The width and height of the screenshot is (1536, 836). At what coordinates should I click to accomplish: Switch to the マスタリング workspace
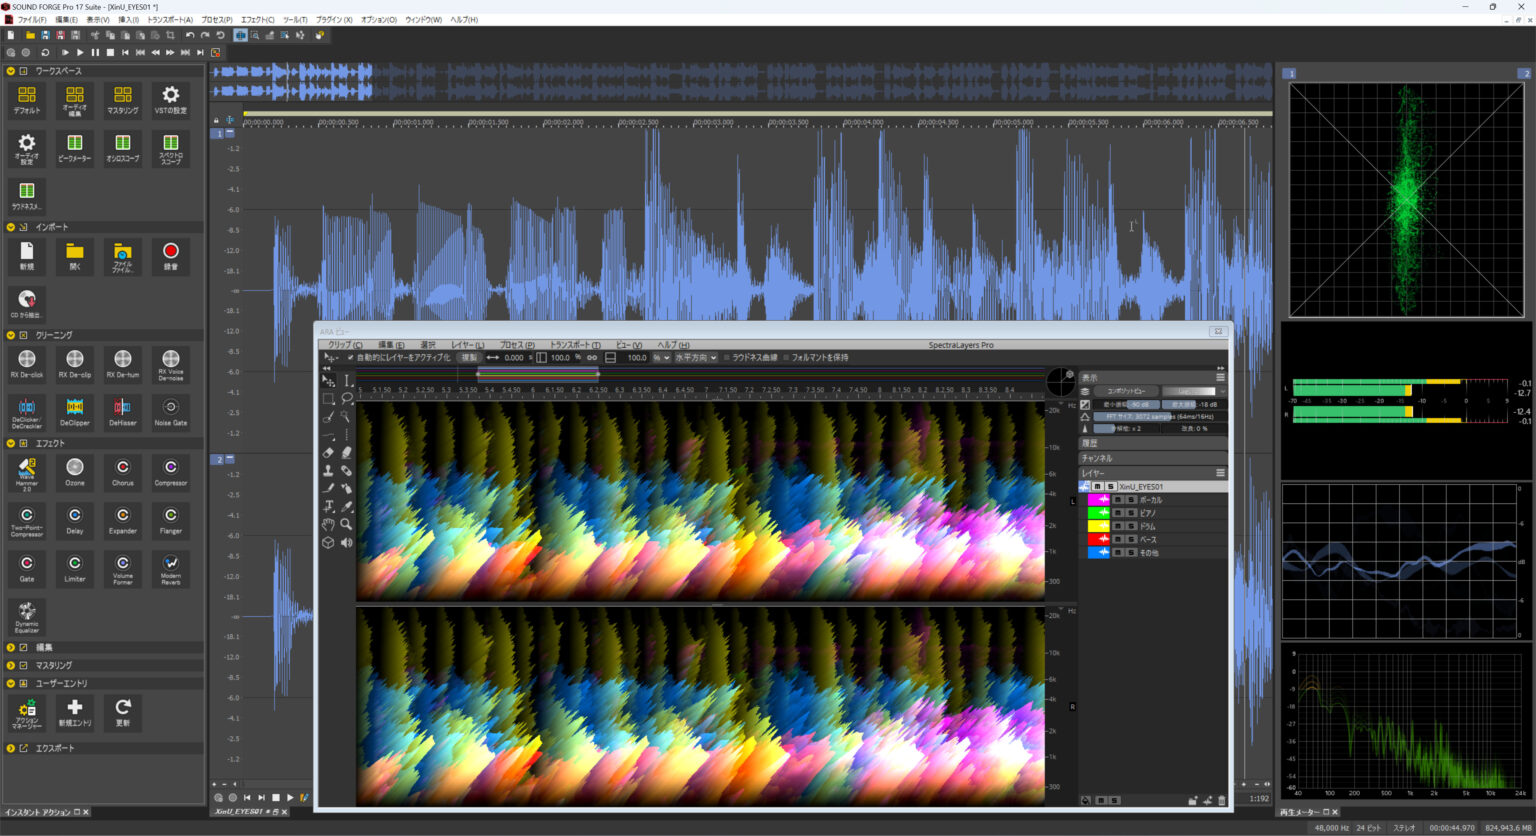coord(122,99)
